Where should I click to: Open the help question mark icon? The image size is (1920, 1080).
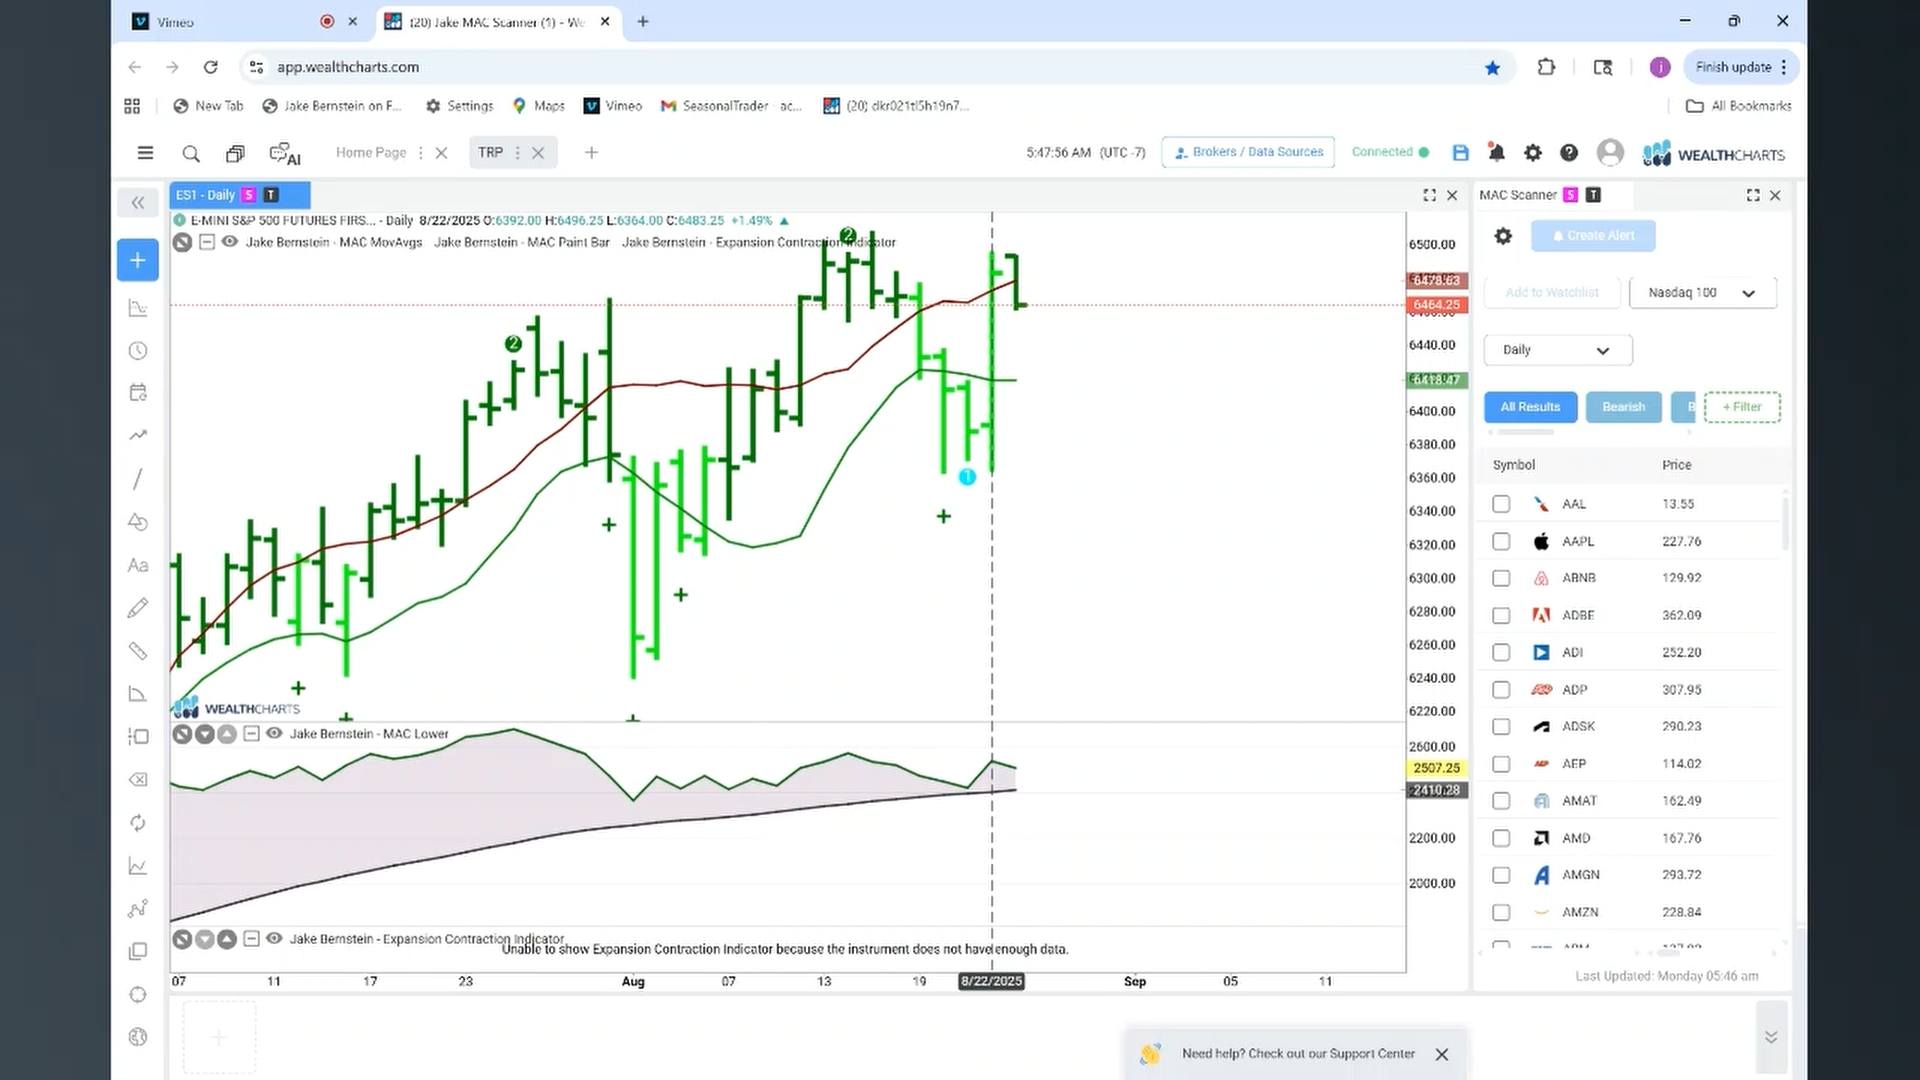(1569, 153)
